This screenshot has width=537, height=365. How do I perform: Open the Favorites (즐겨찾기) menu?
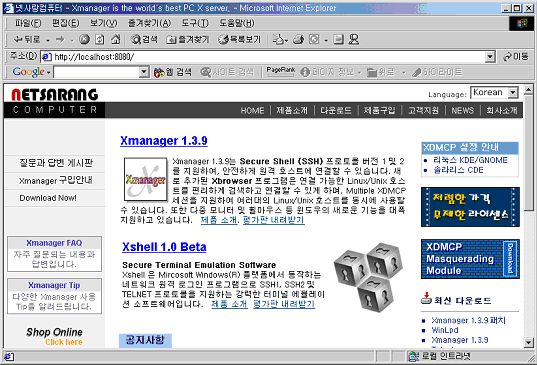pyautogui.click(x=149, y=23)
